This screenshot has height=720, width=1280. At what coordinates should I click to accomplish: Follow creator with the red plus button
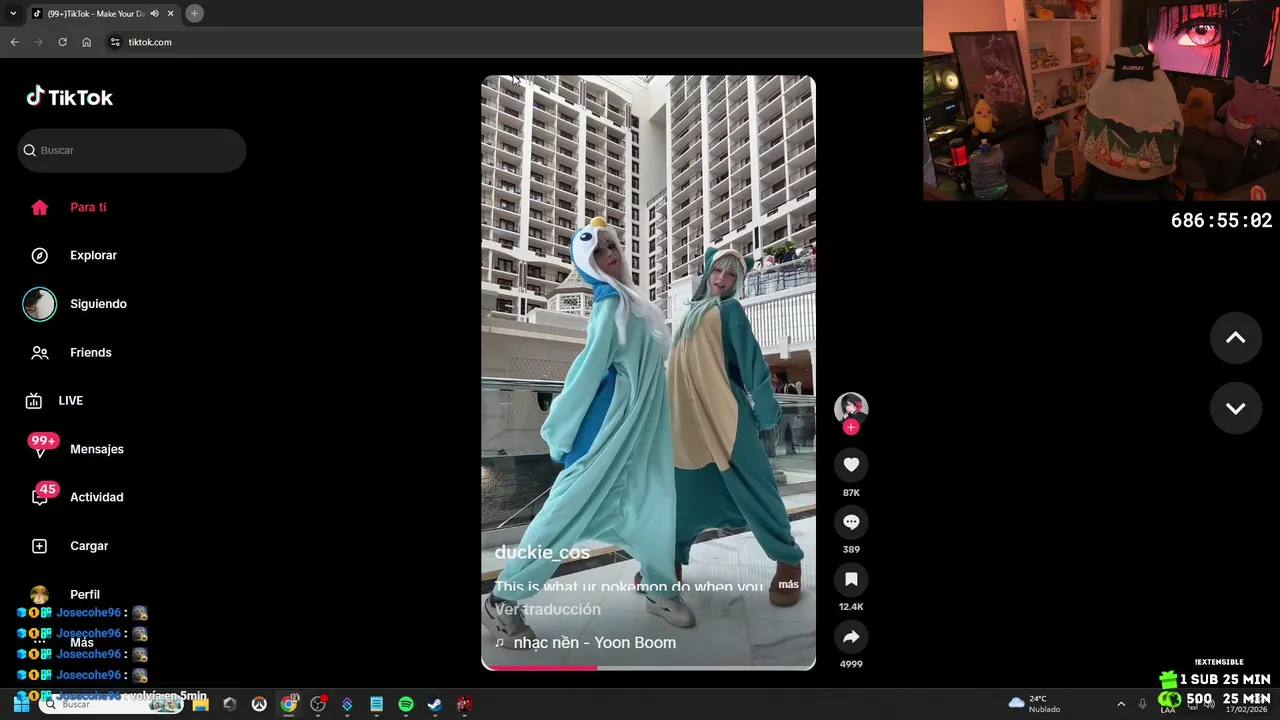851,427
